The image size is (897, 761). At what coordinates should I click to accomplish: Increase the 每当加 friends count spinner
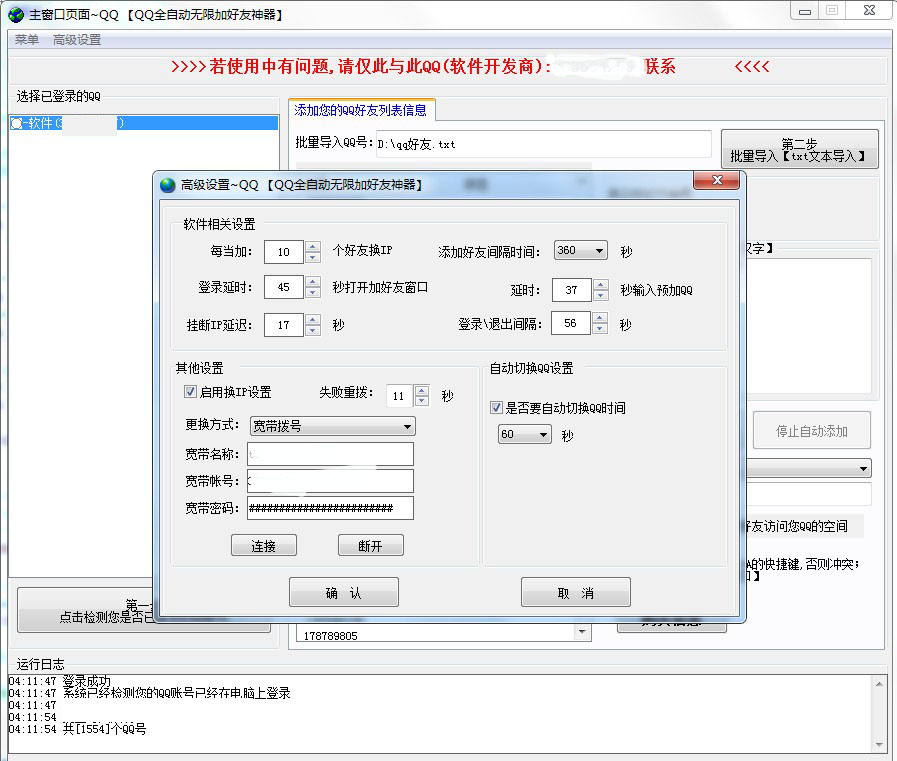312,247
